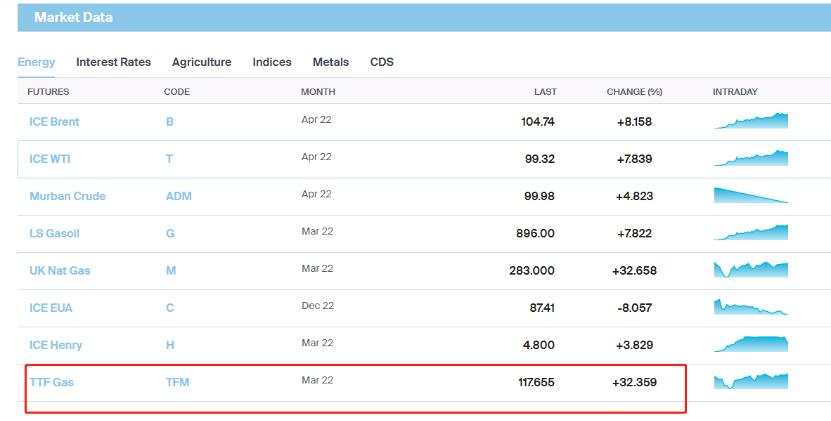Select the Murban Crude futures link
Viewport: 831px width, 421px height.
coord(67,196)
